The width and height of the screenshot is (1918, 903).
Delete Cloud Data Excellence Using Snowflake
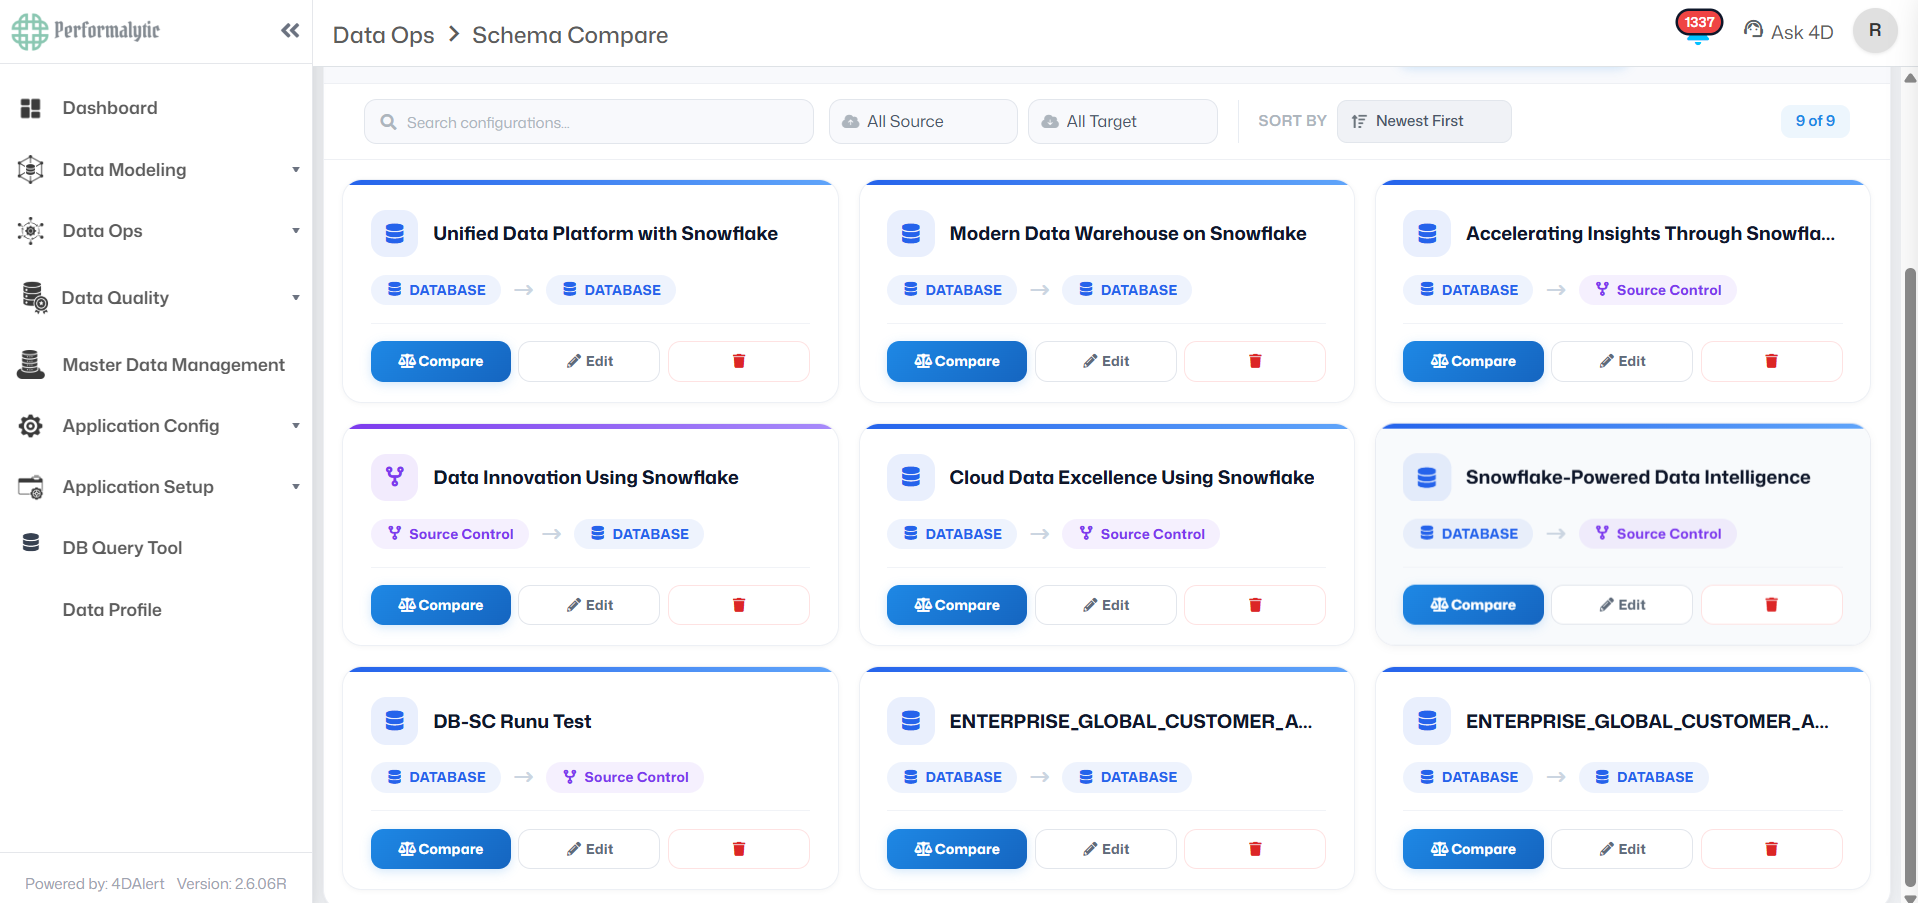point(1255,605)
